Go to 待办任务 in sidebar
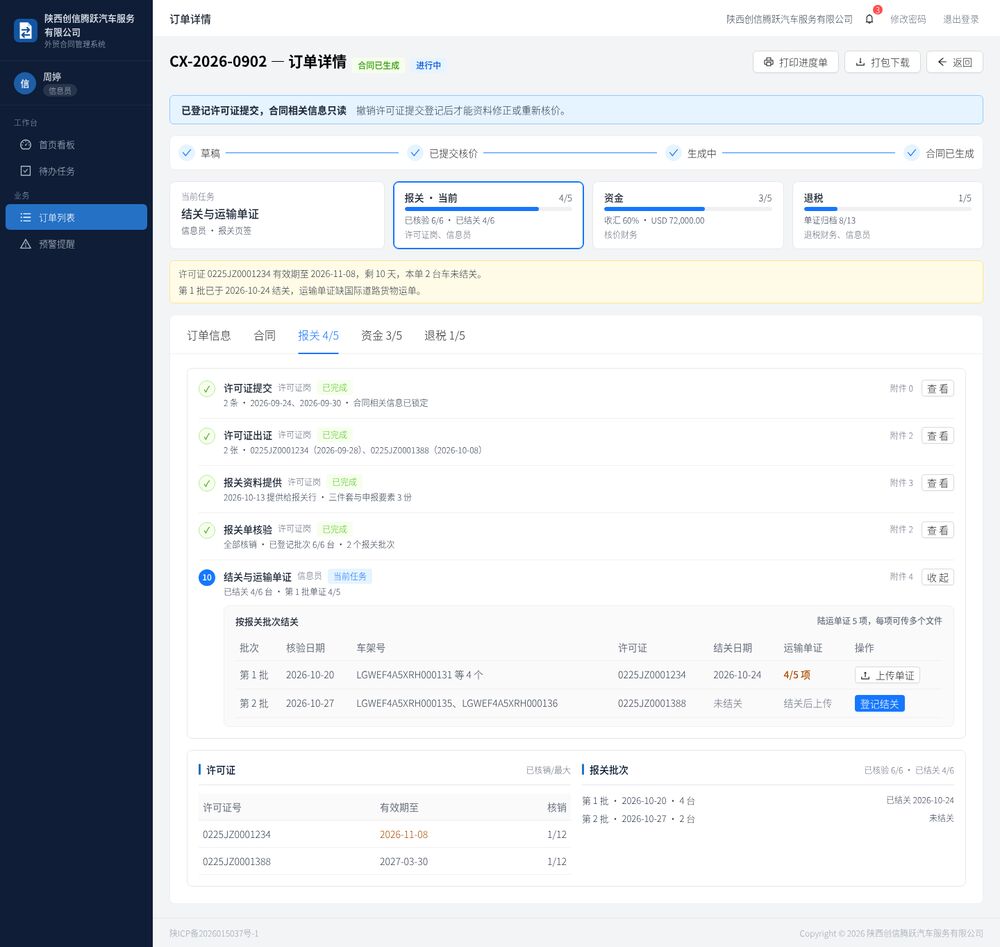Screen dimensions: 1000x947 [x=77, y=171]
